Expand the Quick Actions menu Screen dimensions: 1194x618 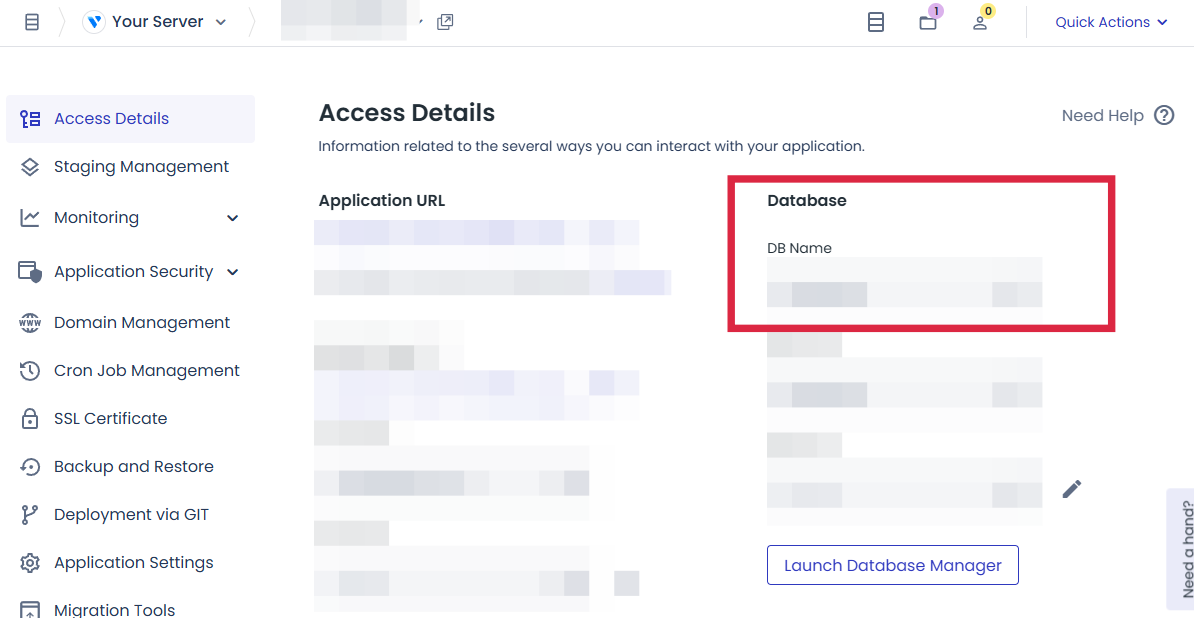pos(1111,22)
